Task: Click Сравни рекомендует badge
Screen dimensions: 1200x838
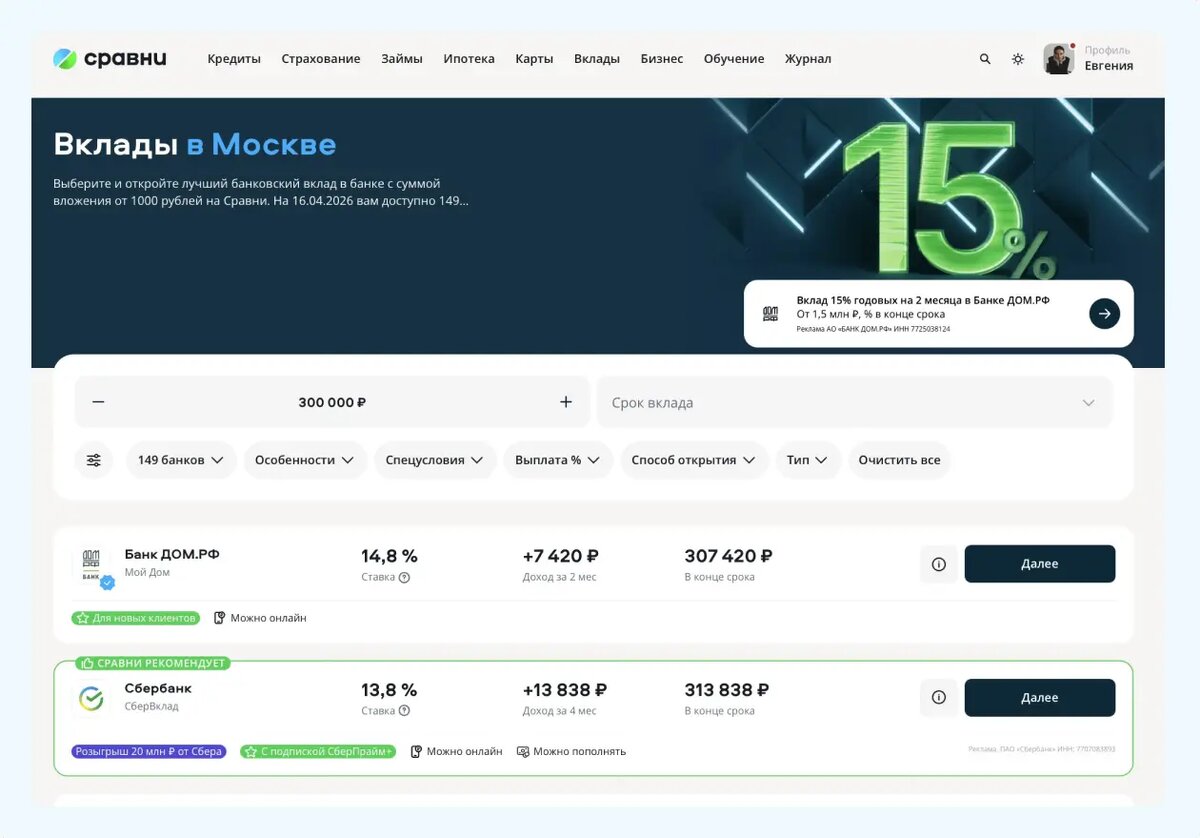Action: tap(154, 663)
